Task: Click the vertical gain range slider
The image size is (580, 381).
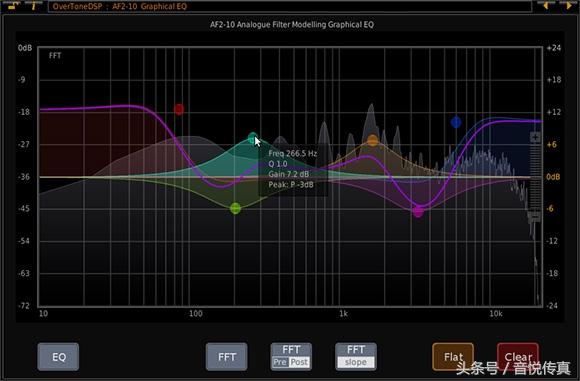Action: pyautogui.click(x=535, y=177)
